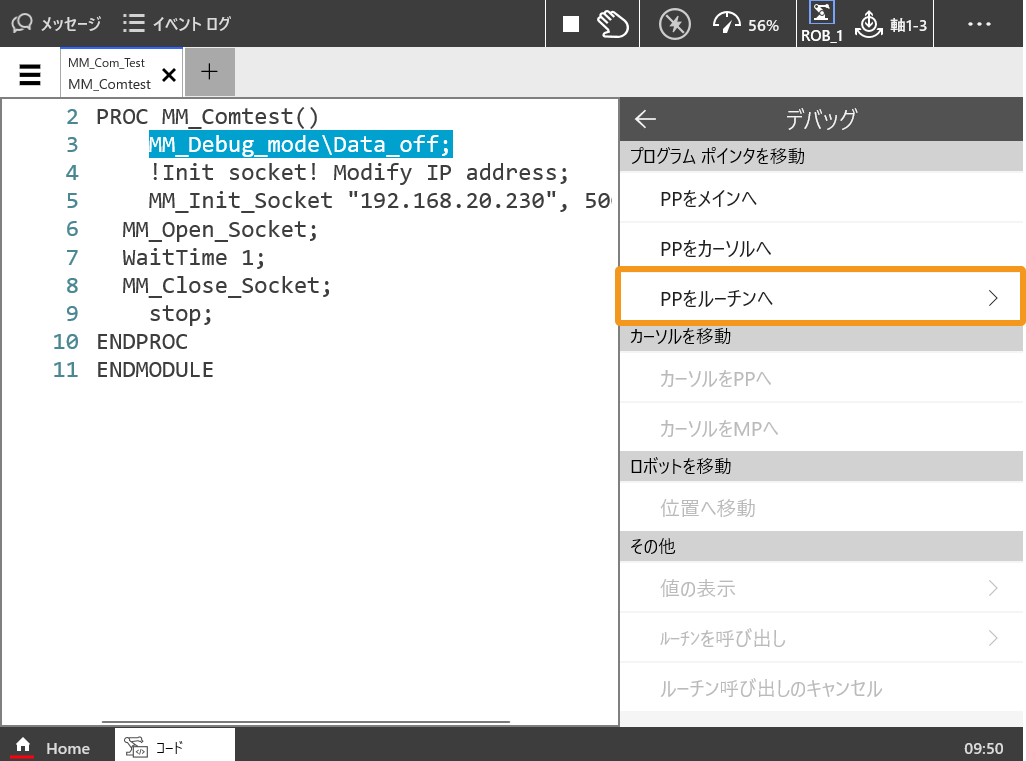Click line number 10 in gutter
Viewport: 1026px width, 761px height.
pyautogui.click(x=65, y=342)
